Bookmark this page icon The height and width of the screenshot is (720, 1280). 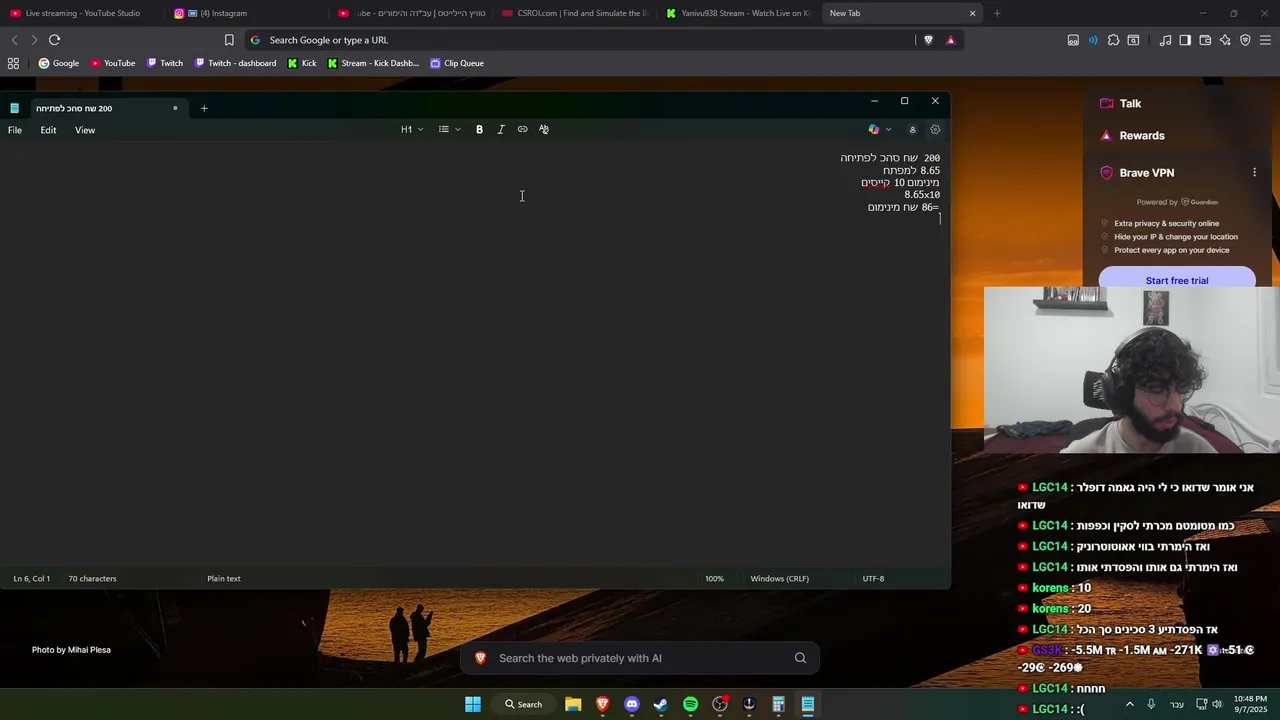[x=229, y=40]
